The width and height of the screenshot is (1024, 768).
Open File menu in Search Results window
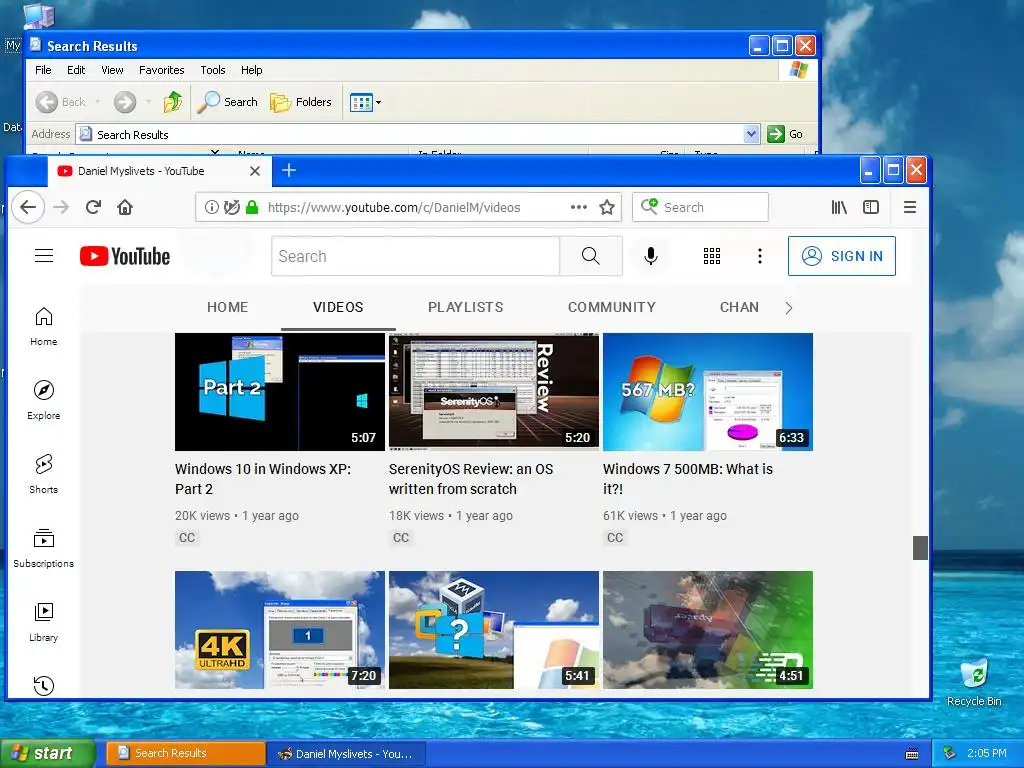coord(43,70)
